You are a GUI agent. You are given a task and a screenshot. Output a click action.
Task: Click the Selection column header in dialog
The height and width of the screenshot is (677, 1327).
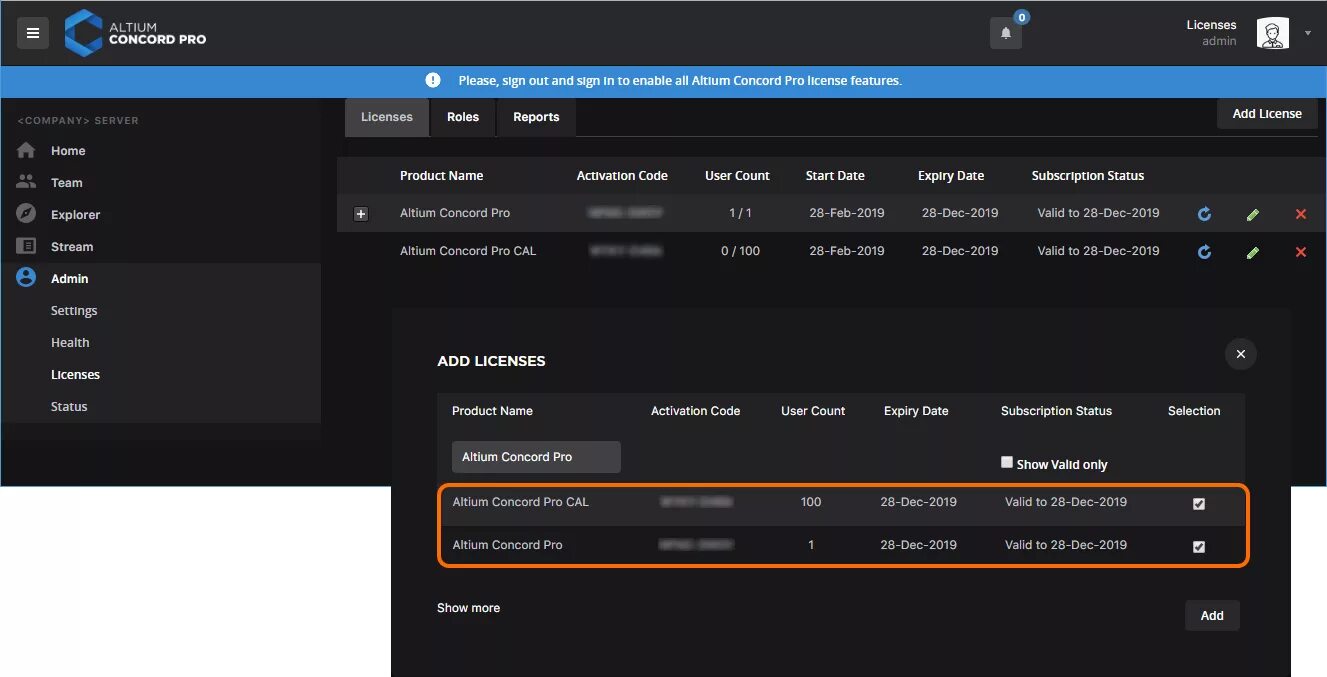tap(1194, 411)
